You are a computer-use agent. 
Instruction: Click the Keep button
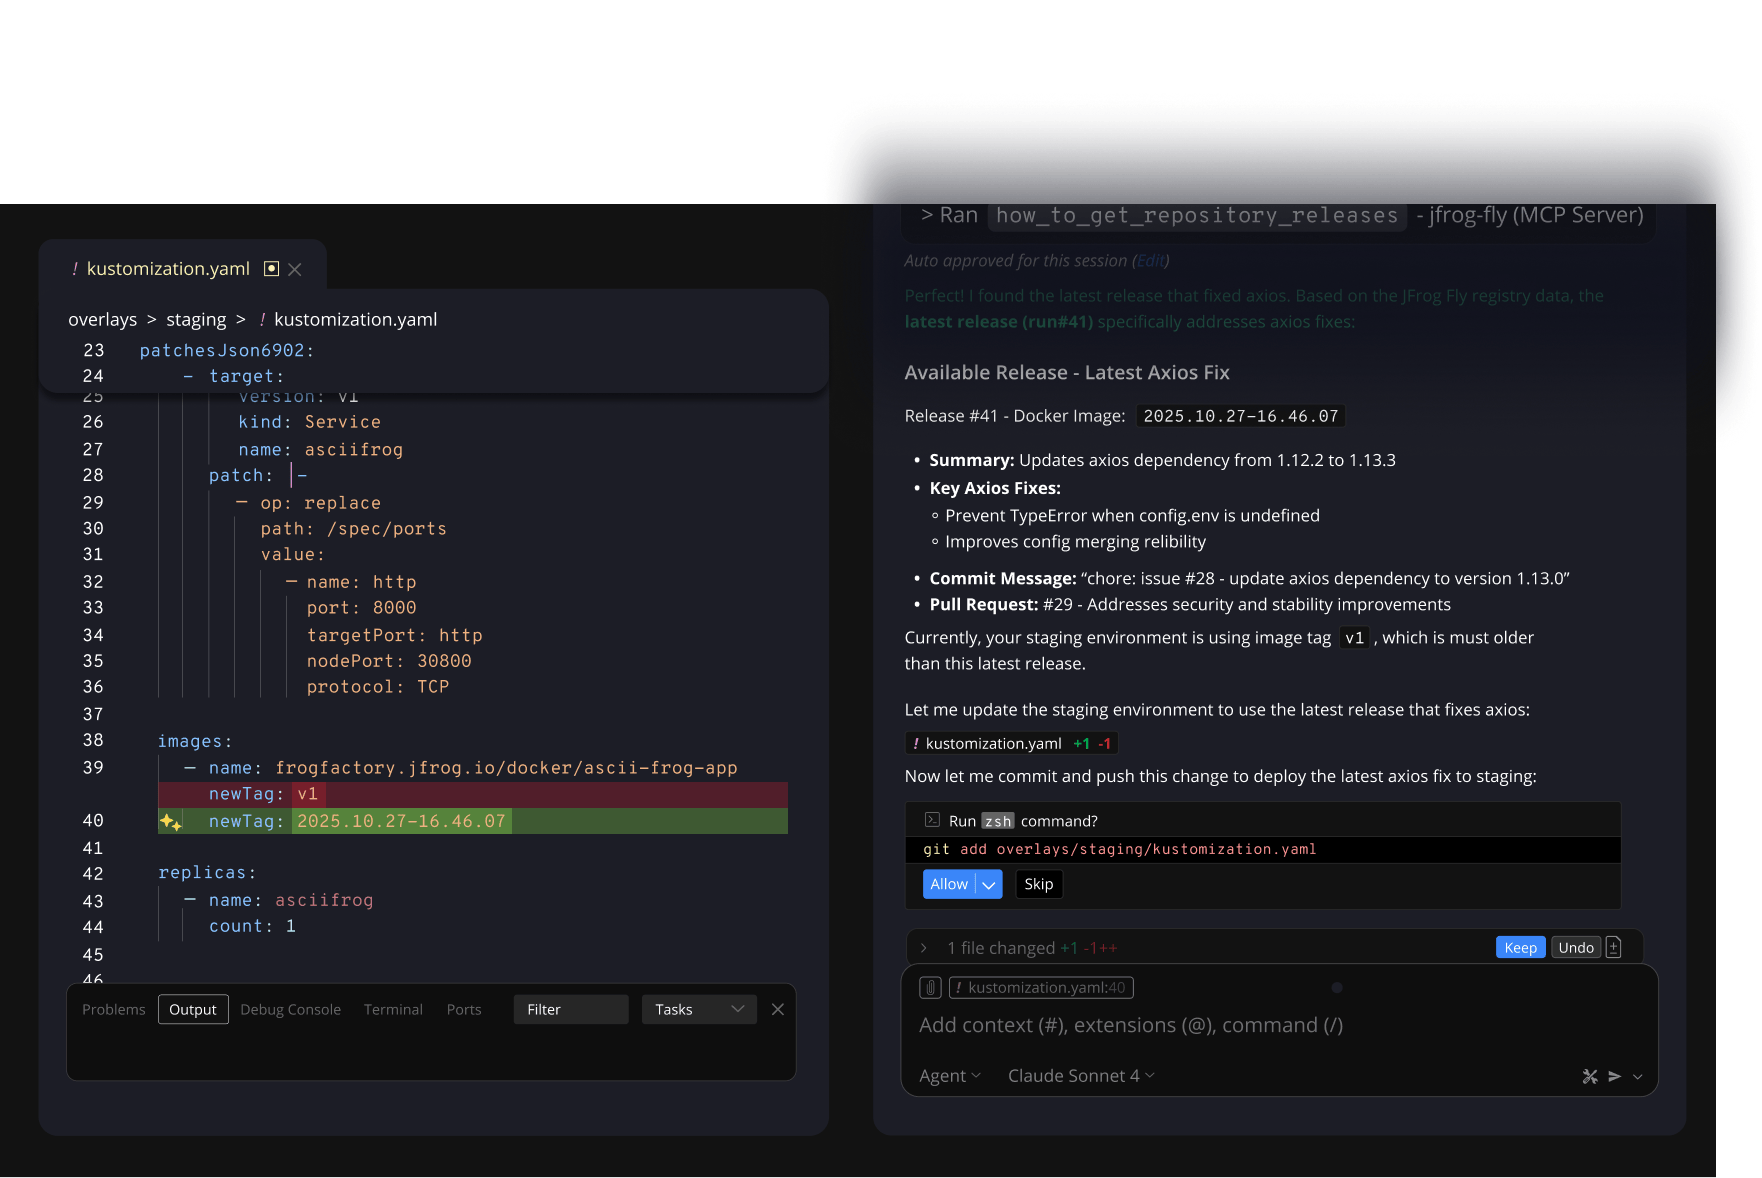pos(1520,948)
